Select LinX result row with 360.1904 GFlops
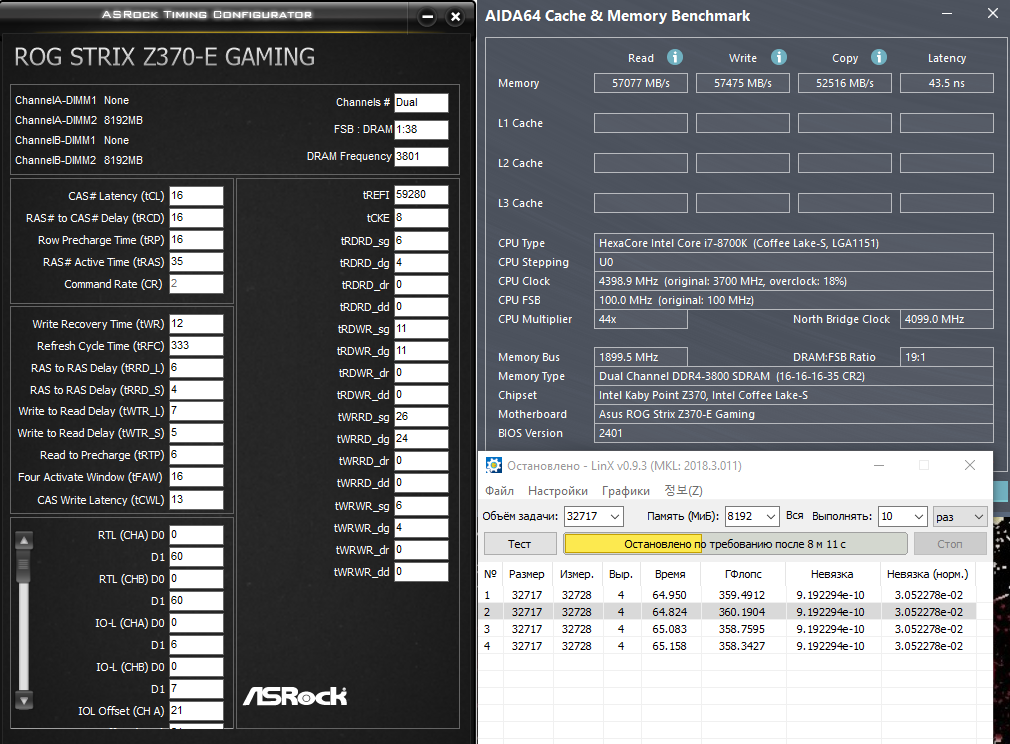Viewport: 1010px width, 744px height. tap(729, 612)
